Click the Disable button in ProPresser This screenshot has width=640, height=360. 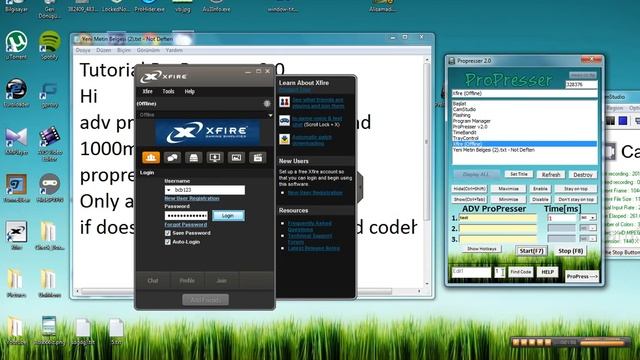540,200
